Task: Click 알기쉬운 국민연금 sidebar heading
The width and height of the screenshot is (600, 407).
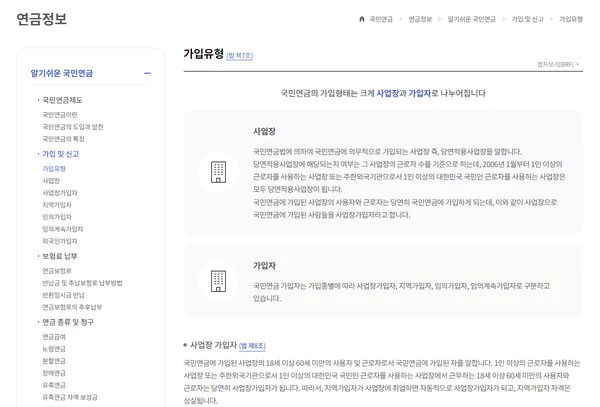Action: coord(62,73)
